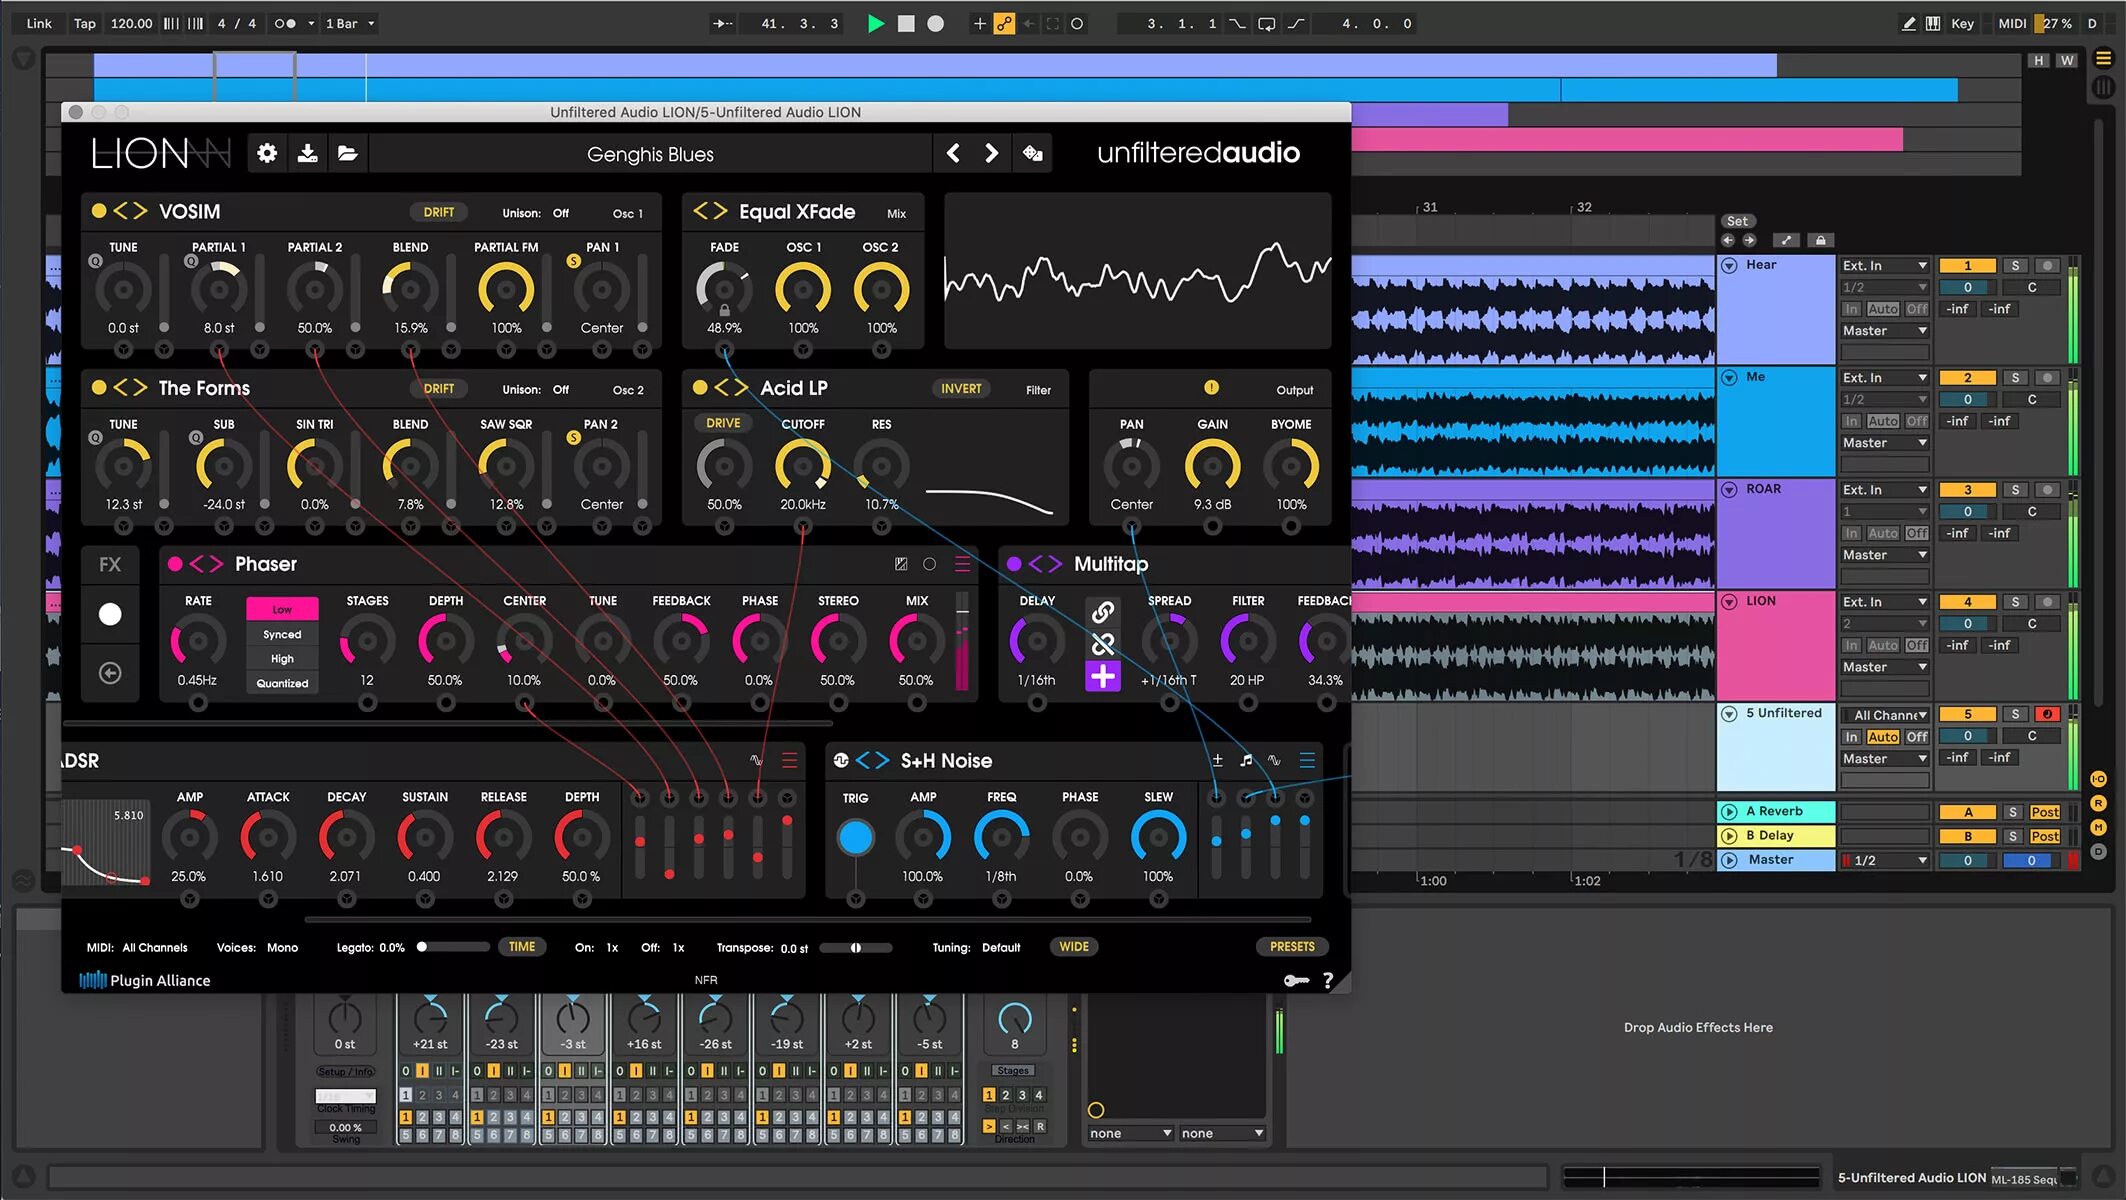This screenshot has height=1200, width=2126.
Task: Click Ableton transport play button
Action: pyautogui.click(x=875, y=23)
